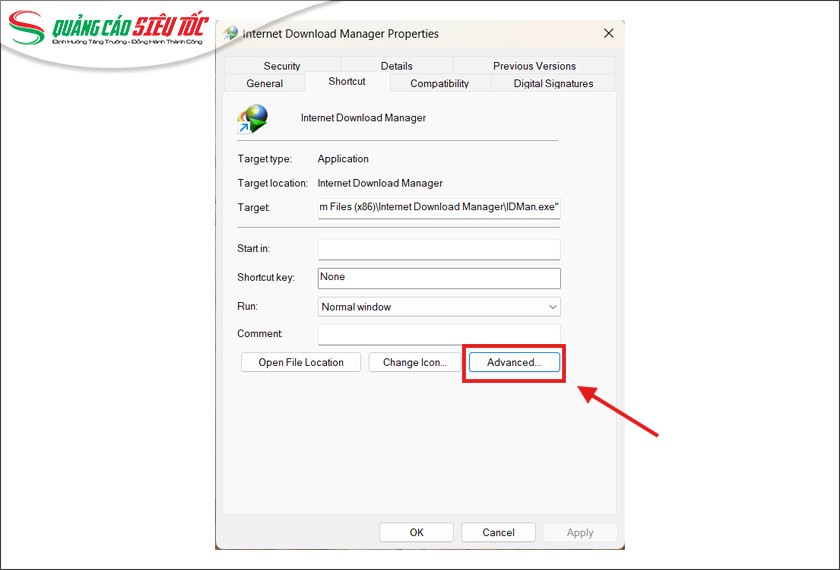Switch to the Security tab
The image size is (840, 570).
[x=282, y=66]
